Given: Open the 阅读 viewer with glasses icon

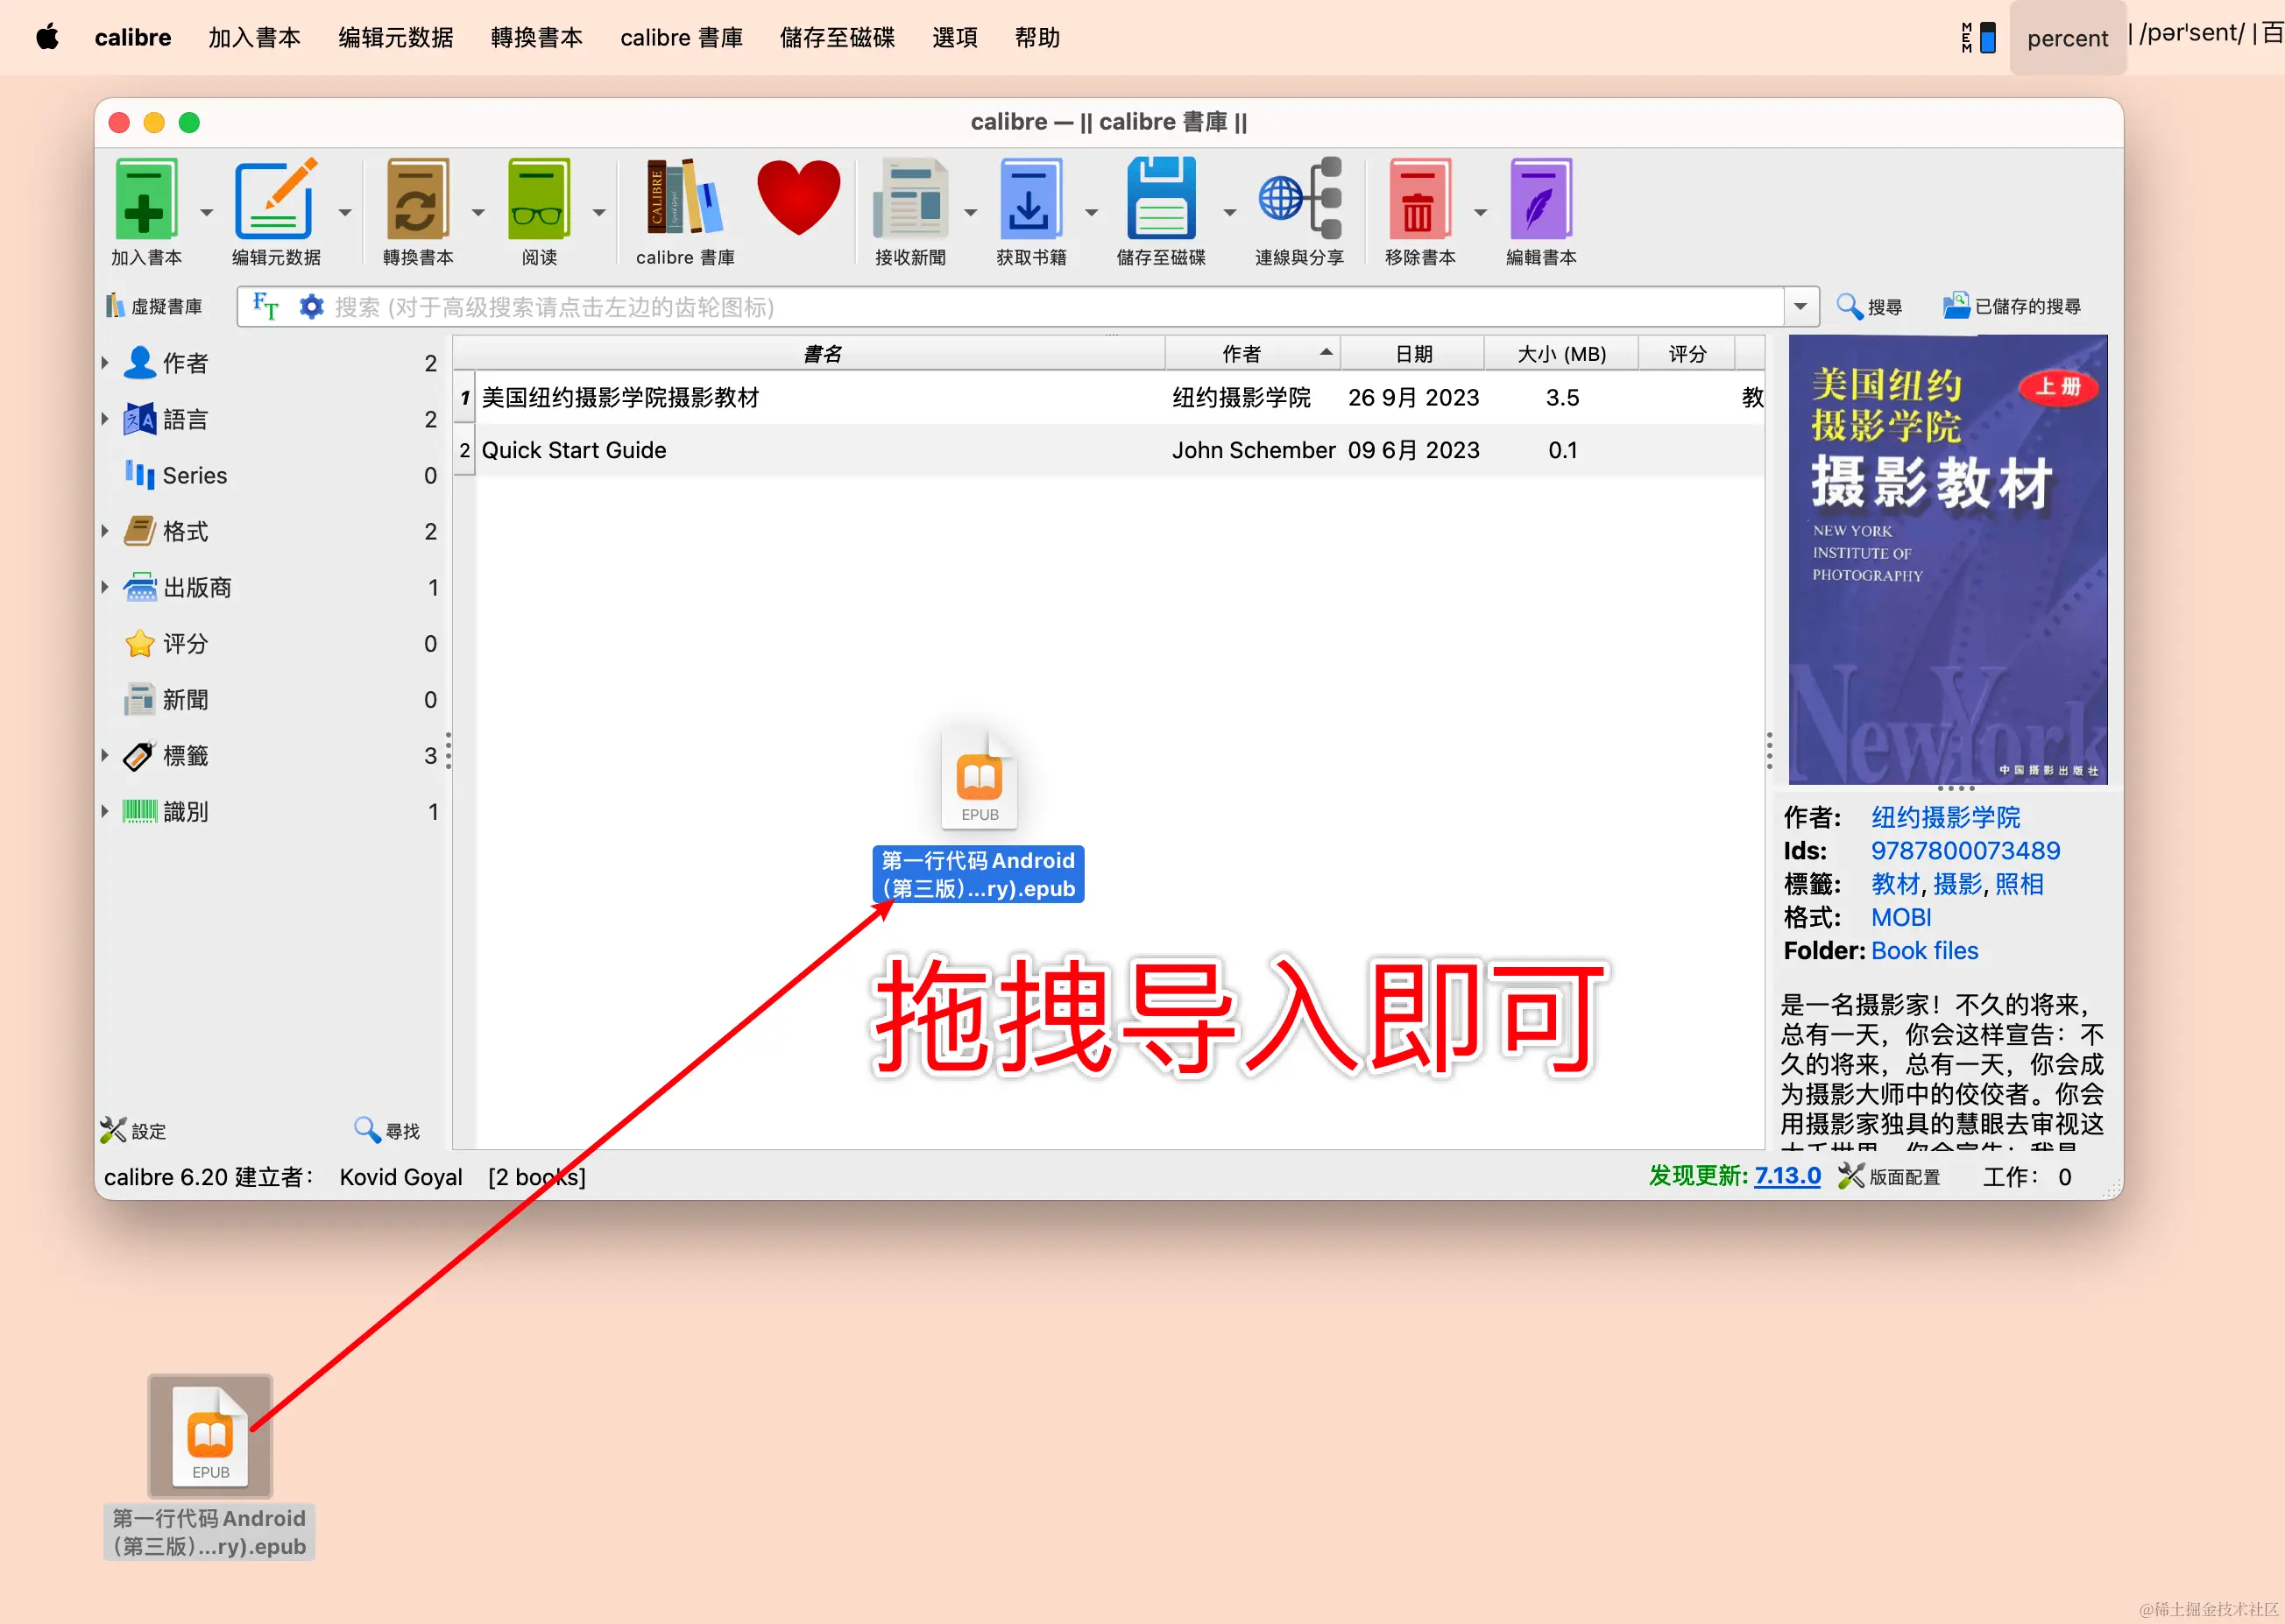Looking at the screenshot, I should click(x=539, y=200).
